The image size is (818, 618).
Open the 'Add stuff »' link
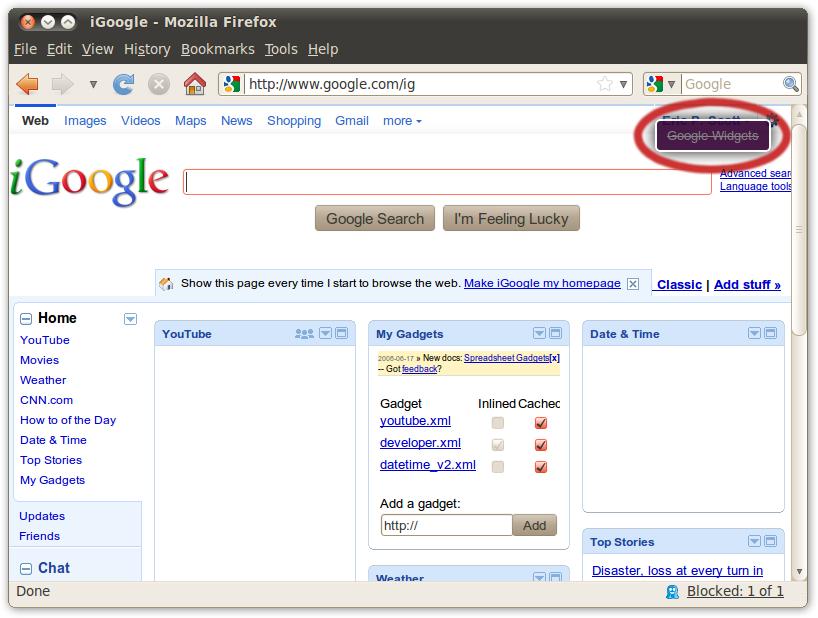[x=747, y=285]
